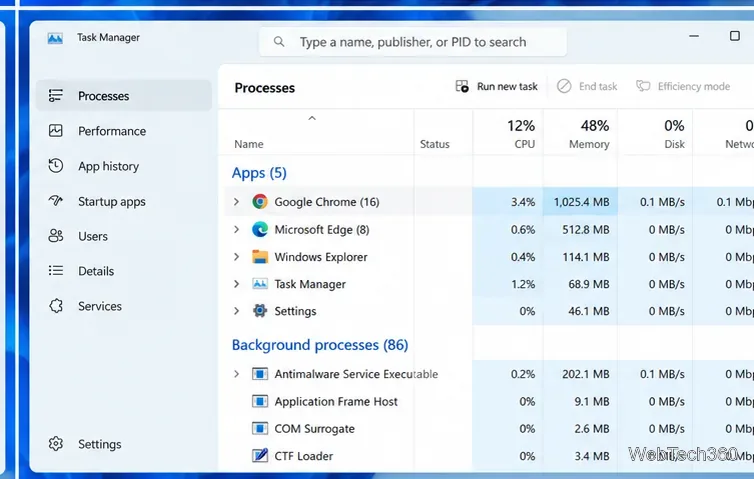754x479 pixels.
Task: Expand the Settings app process row
Action: (236, 311)
